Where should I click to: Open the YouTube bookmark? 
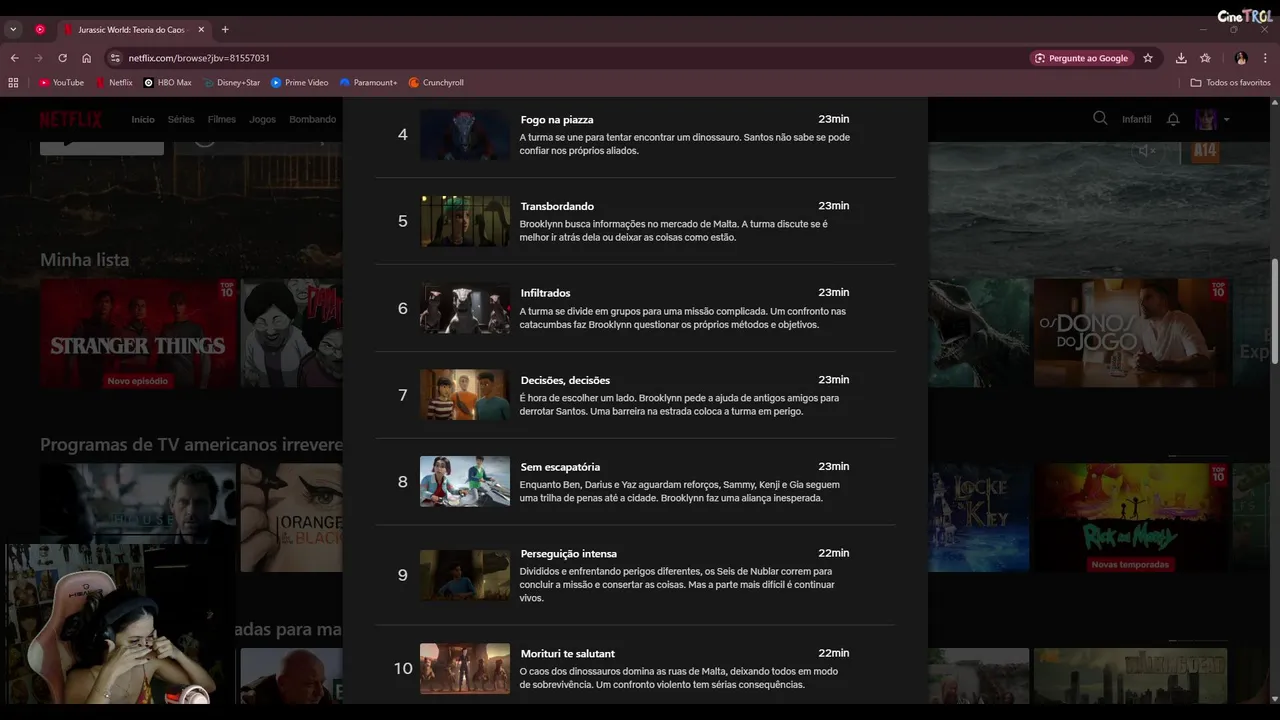coord(61,83)
